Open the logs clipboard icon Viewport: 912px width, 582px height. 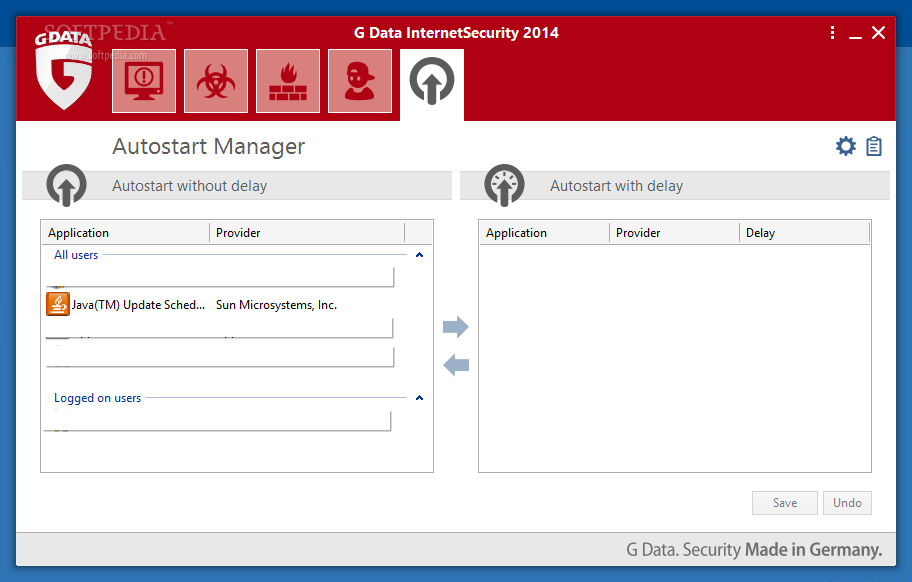pyautogui.click(x=874, y=146)
